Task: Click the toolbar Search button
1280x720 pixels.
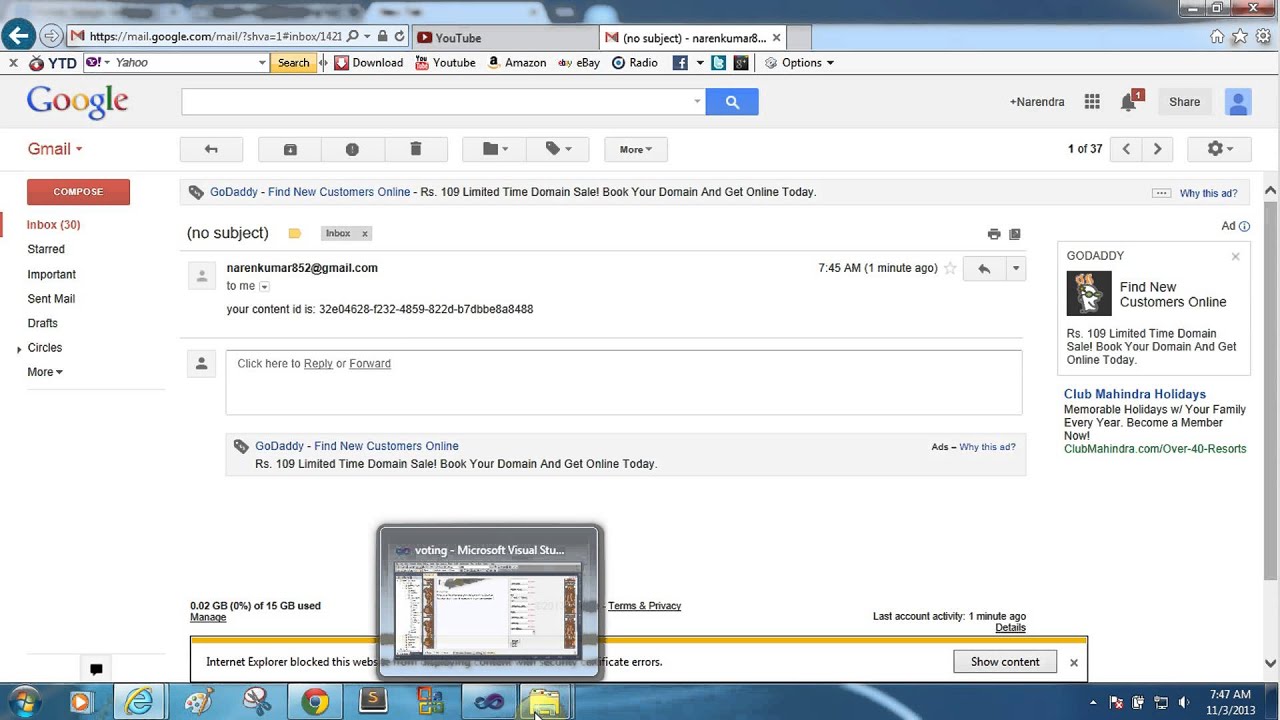Action: [x=293, y=62]
